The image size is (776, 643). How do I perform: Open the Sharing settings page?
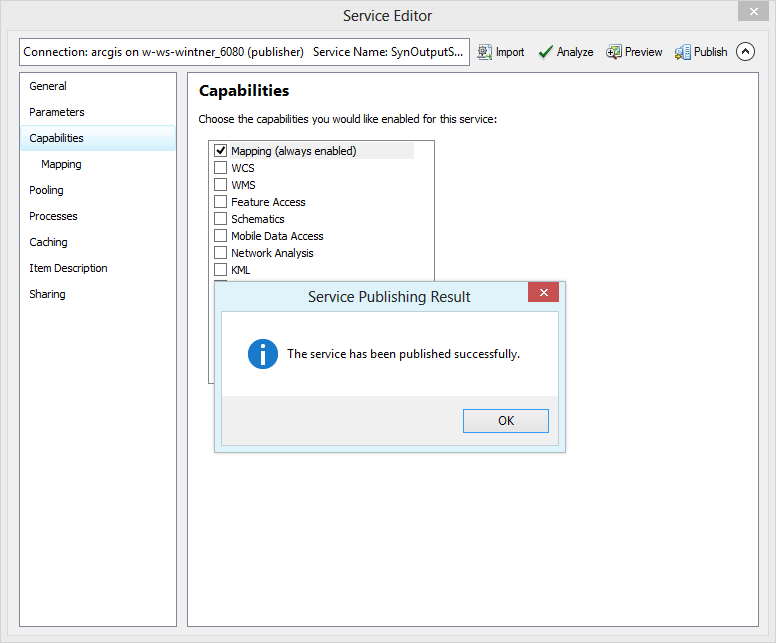pyautogui.click(x=98, y=294)
